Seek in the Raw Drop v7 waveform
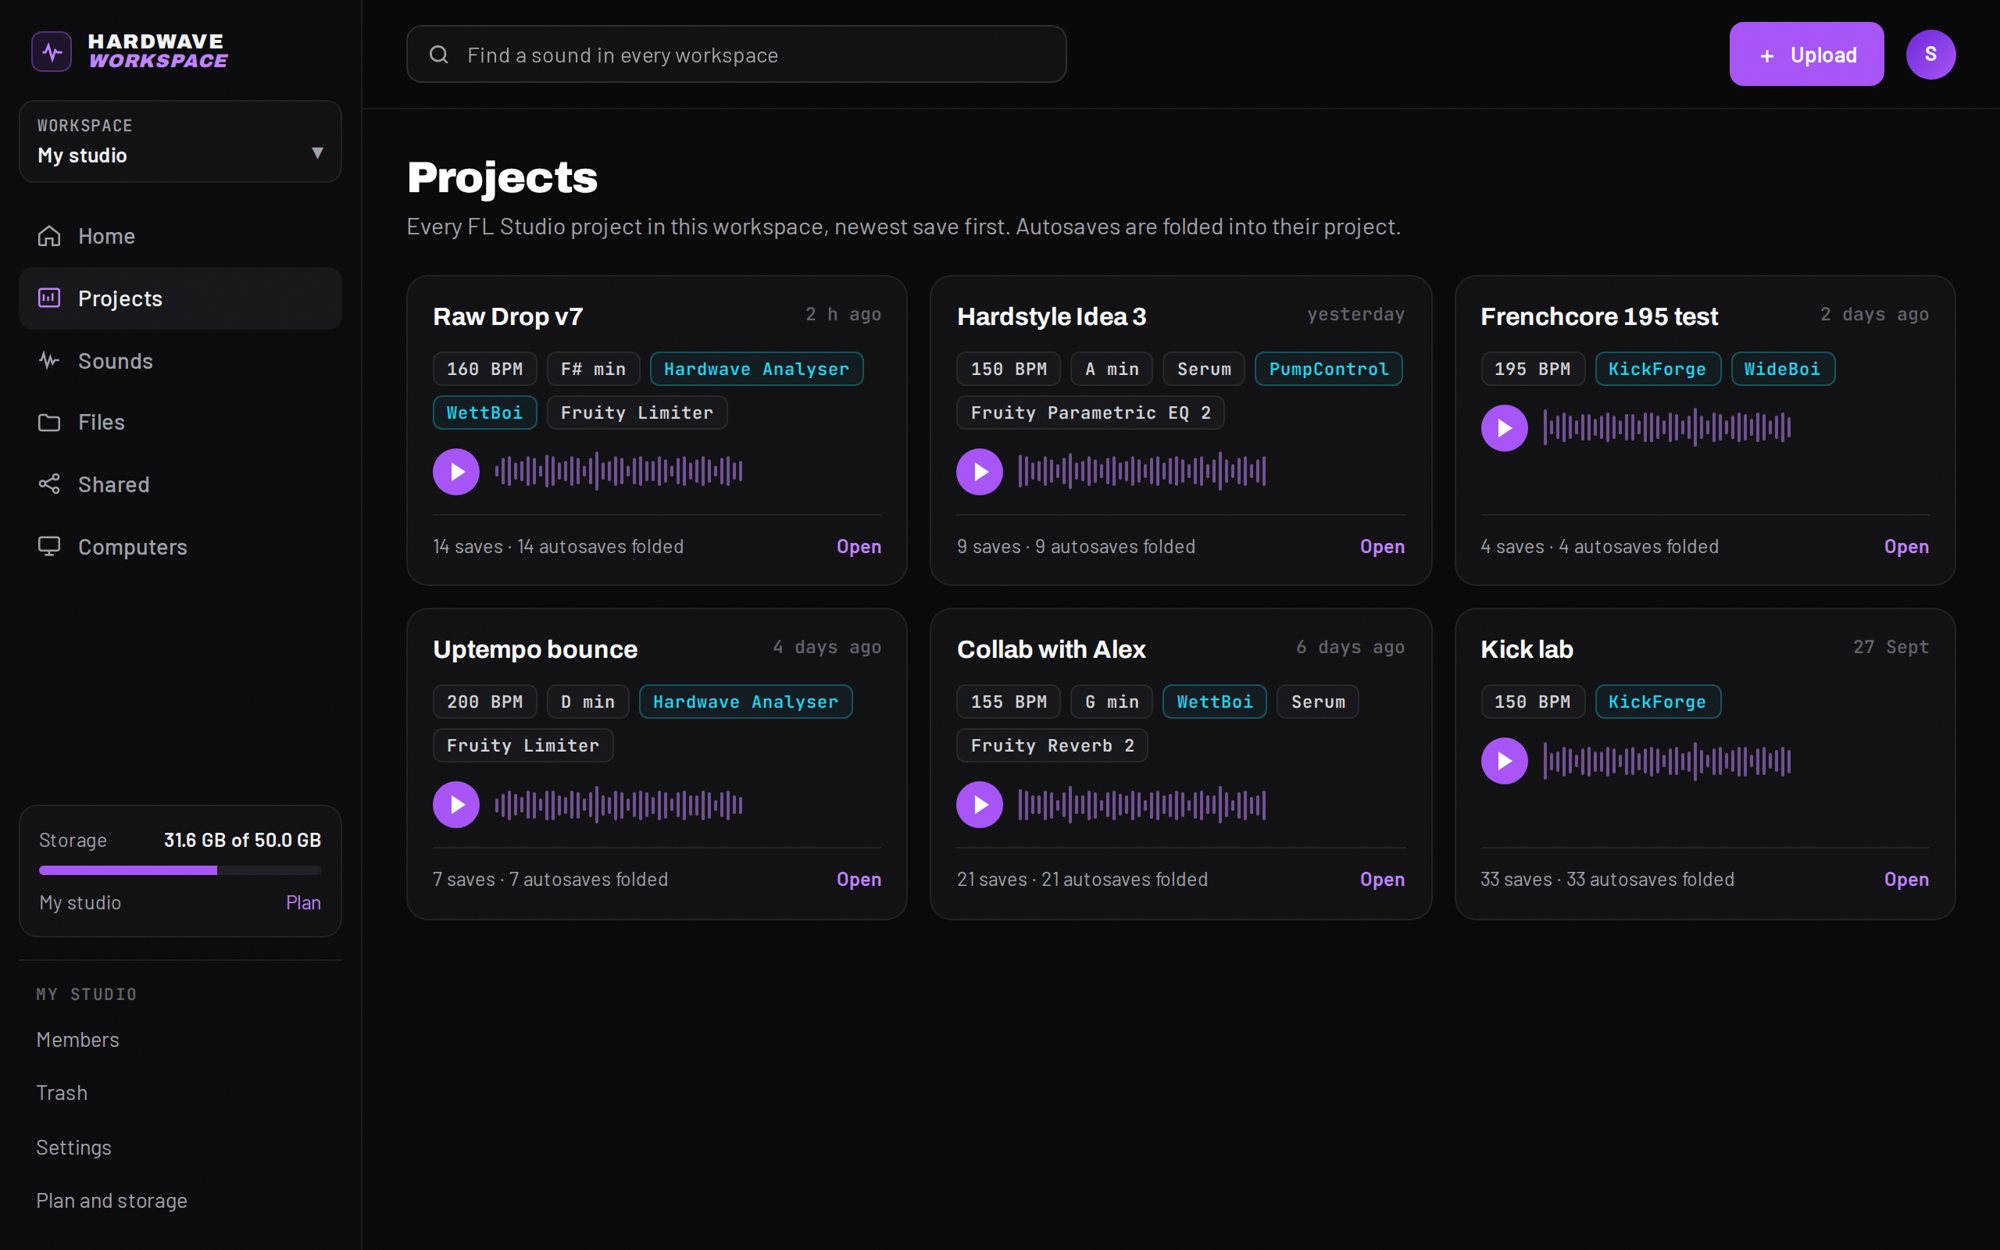This screenshot has height=1250, width=2000. pyautogui.click(x=619, y=471)
